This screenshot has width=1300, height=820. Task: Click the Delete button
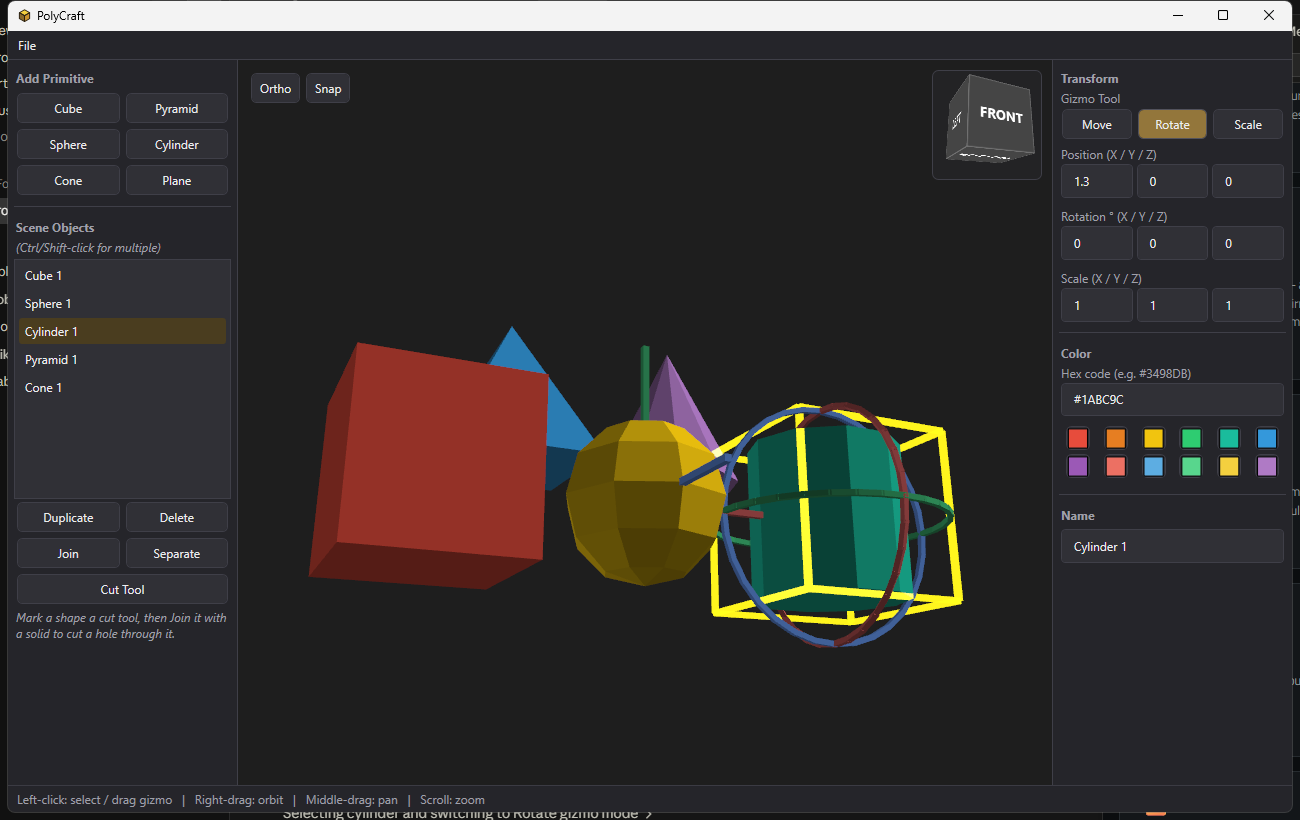pyautogui.click(x=177, y=517)
